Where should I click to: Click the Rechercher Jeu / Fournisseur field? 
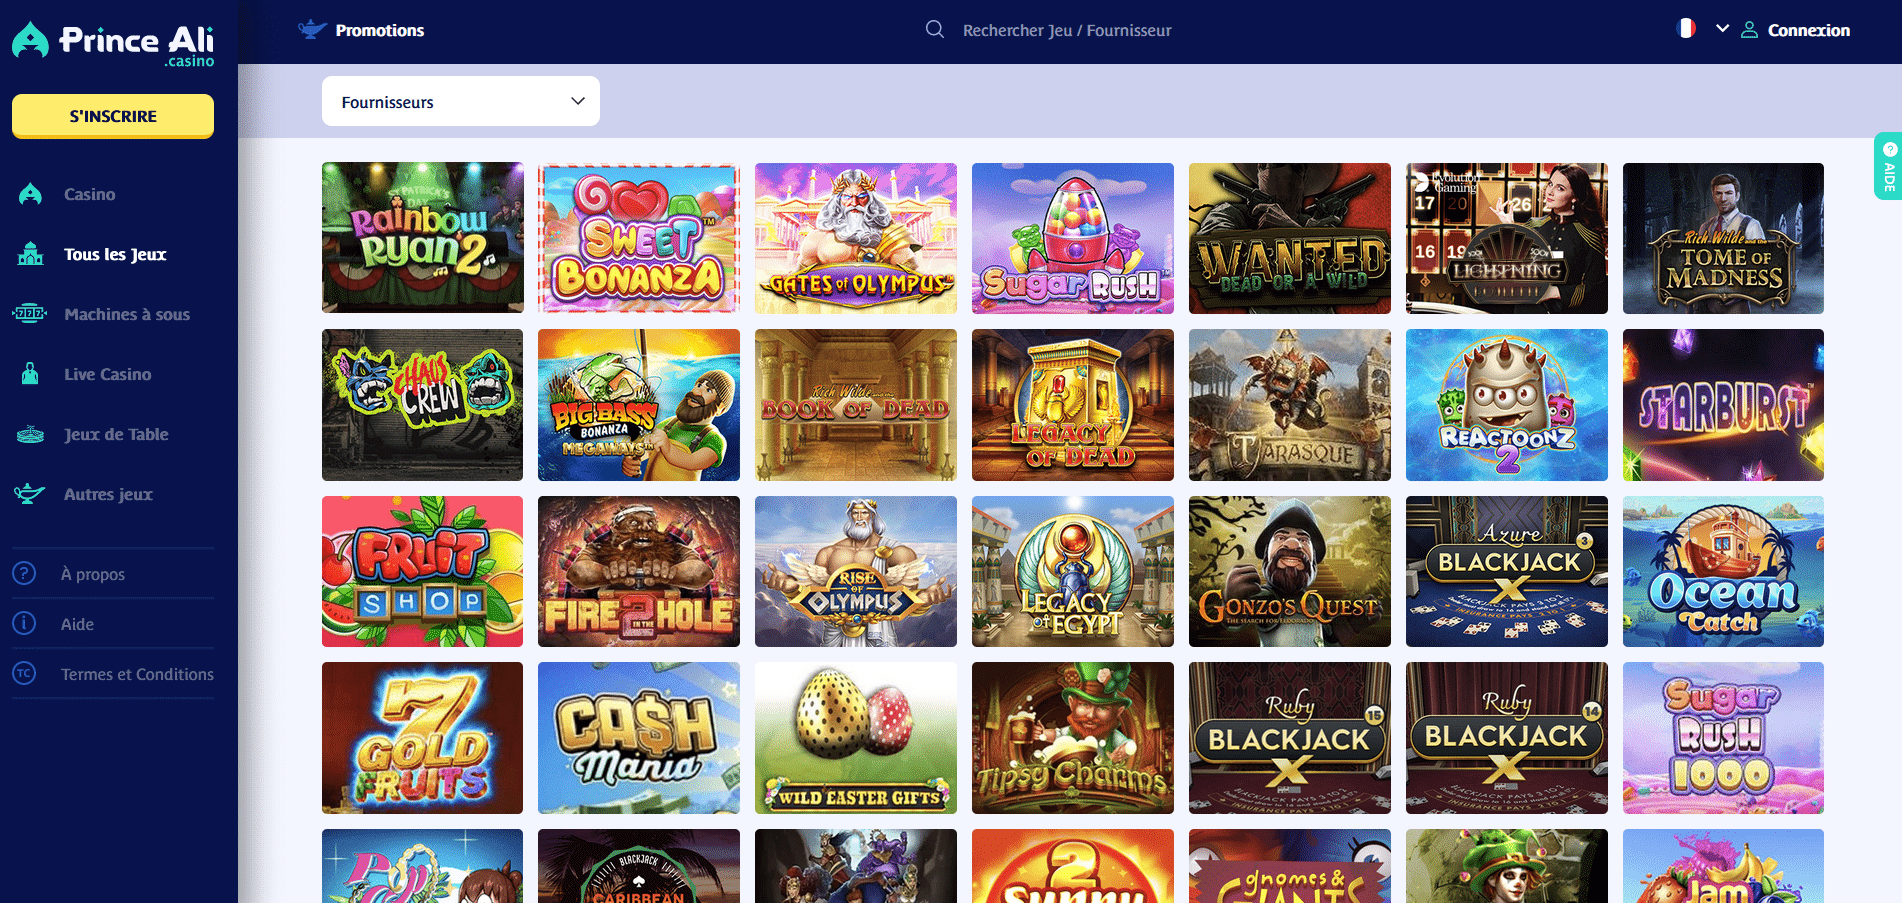(x=1067, y=30)
